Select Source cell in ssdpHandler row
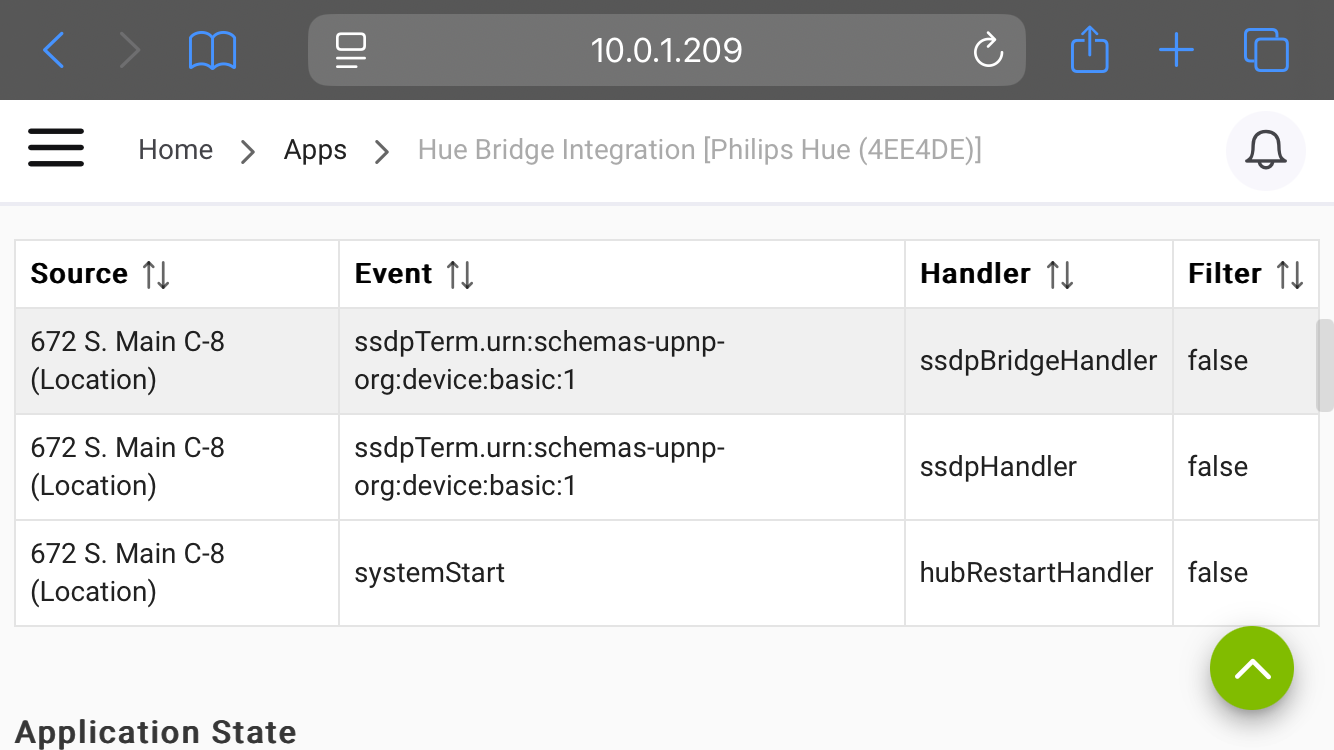Screen dimensions: 1334x750 point(177,467)
